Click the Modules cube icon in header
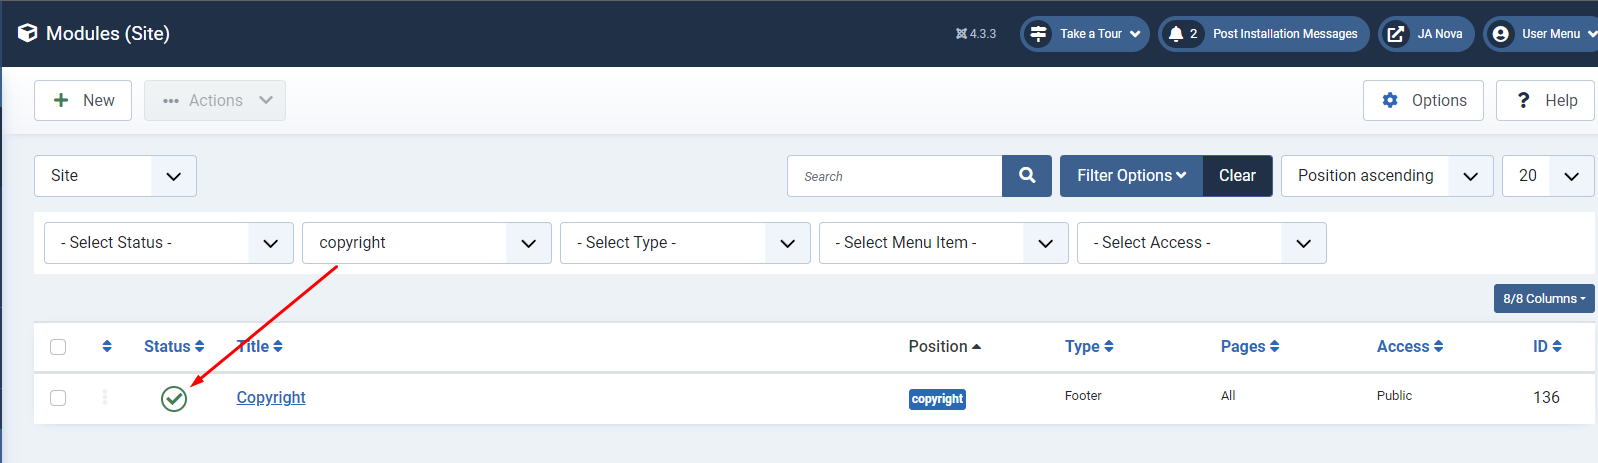 (28, 33)
